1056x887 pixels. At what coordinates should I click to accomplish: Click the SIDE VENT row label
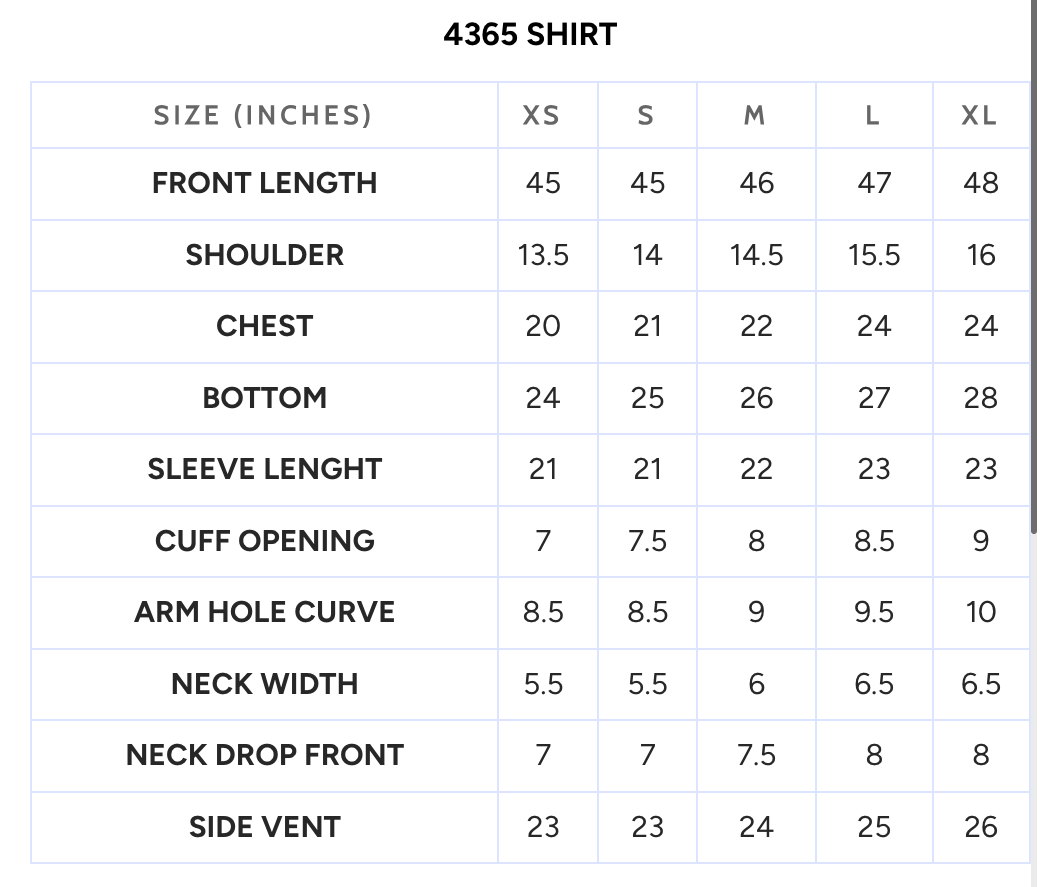tap(265, 827)
